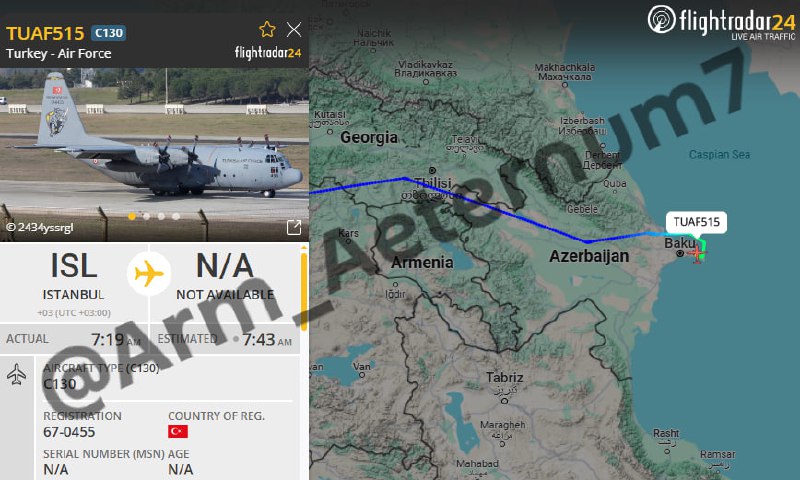Star the TUAF515 flight as favorite
The width and height of the screenshot is (800, 480).
[x=267, y=30]
